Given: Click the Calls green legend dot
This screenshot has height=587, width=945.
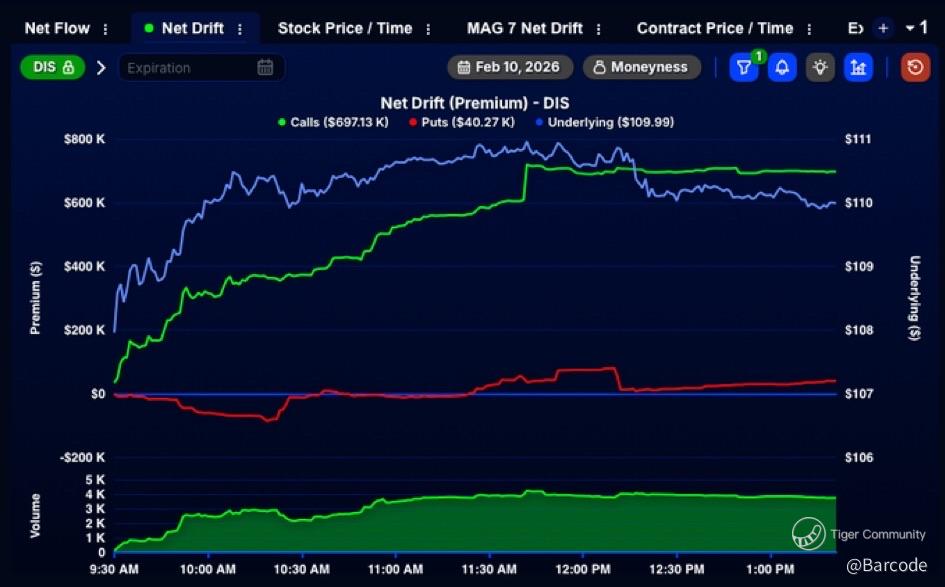Looking at the screenshot, I should (x=281, y=122).
